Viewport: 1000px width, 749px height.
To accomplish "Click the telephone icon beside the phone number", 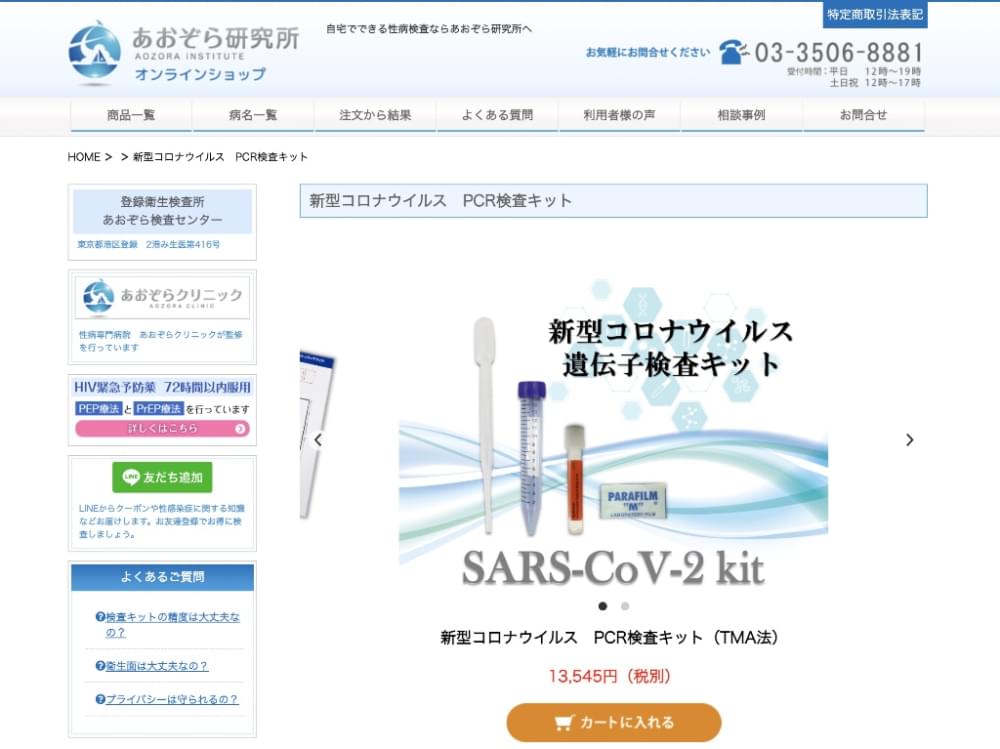I will click(x=733, y=52).
